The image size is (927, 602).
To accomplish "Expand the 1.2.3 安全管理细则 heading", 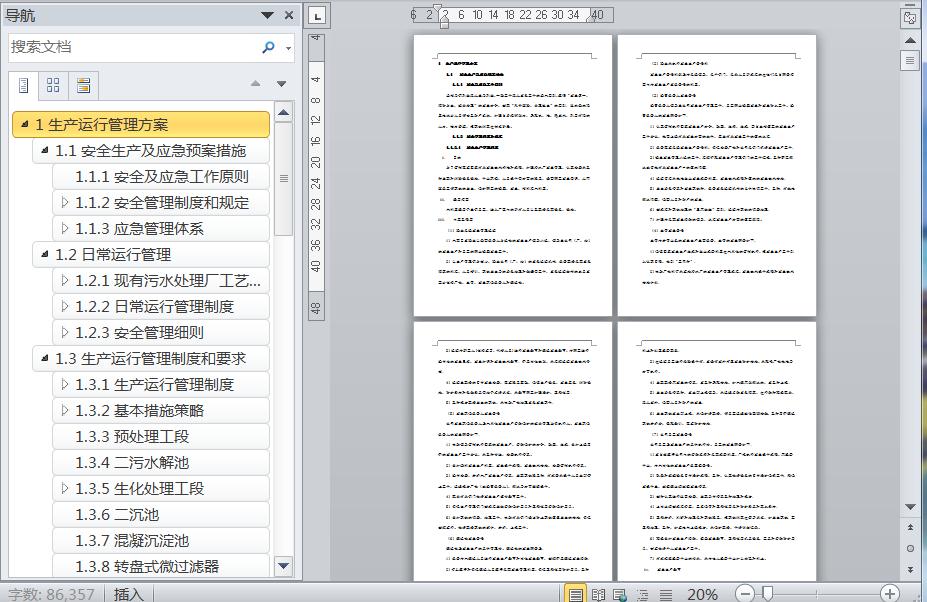I will (x=64, y=332).
